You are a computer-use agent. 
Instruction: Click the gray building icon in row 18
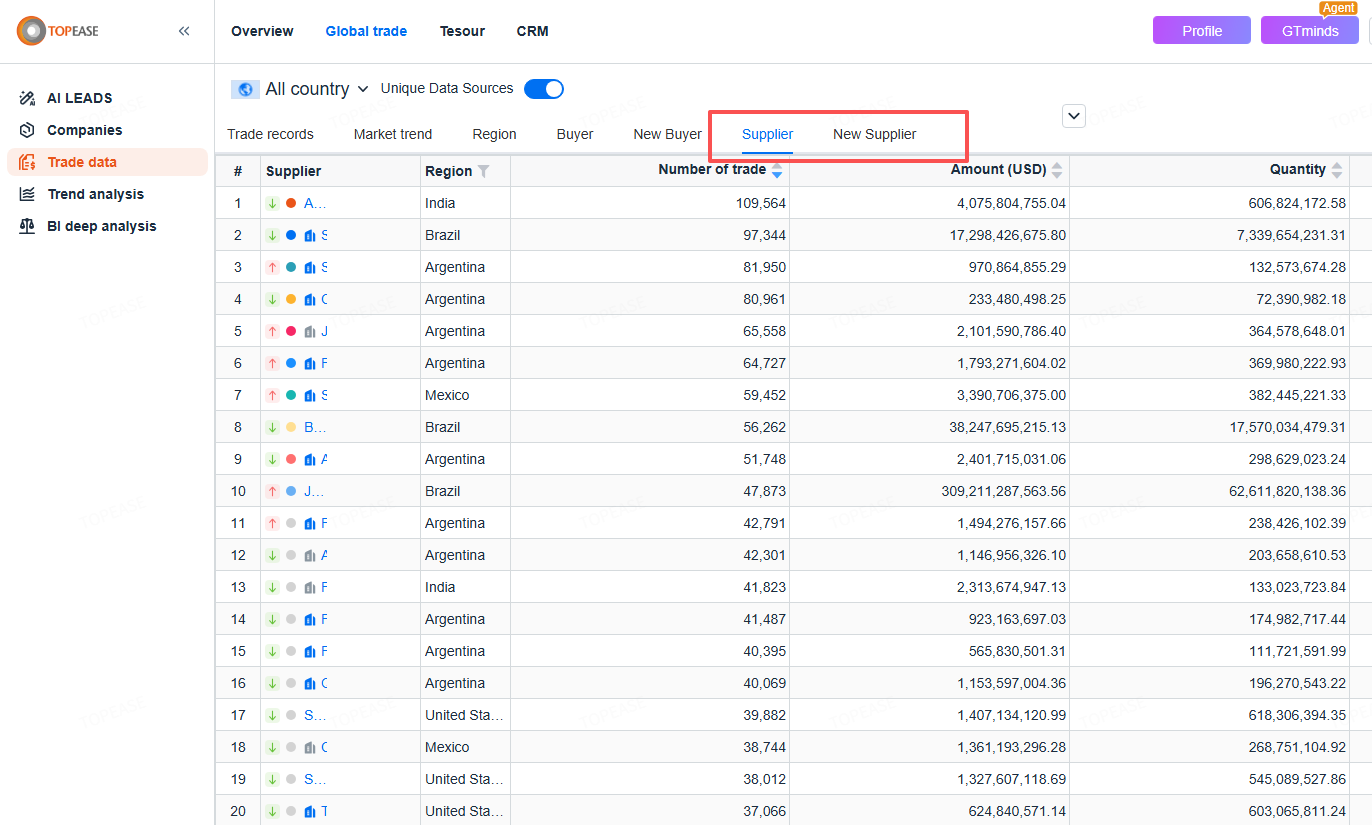tap(310, 747)
